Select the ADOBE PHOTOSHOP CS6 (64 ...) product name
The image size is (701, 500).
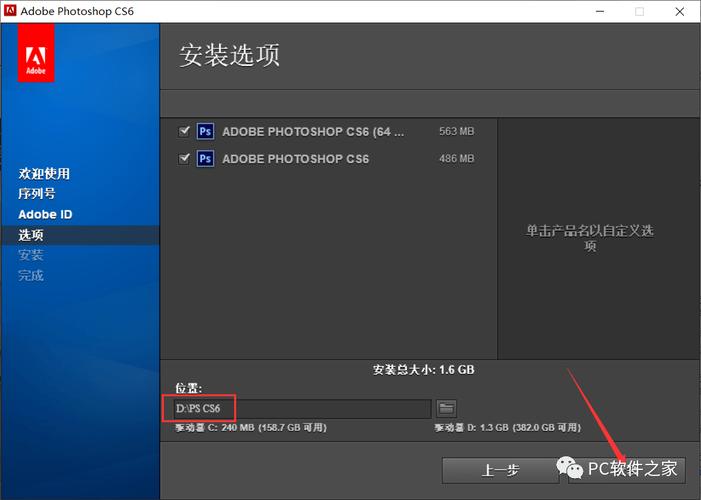pos(313,132)
